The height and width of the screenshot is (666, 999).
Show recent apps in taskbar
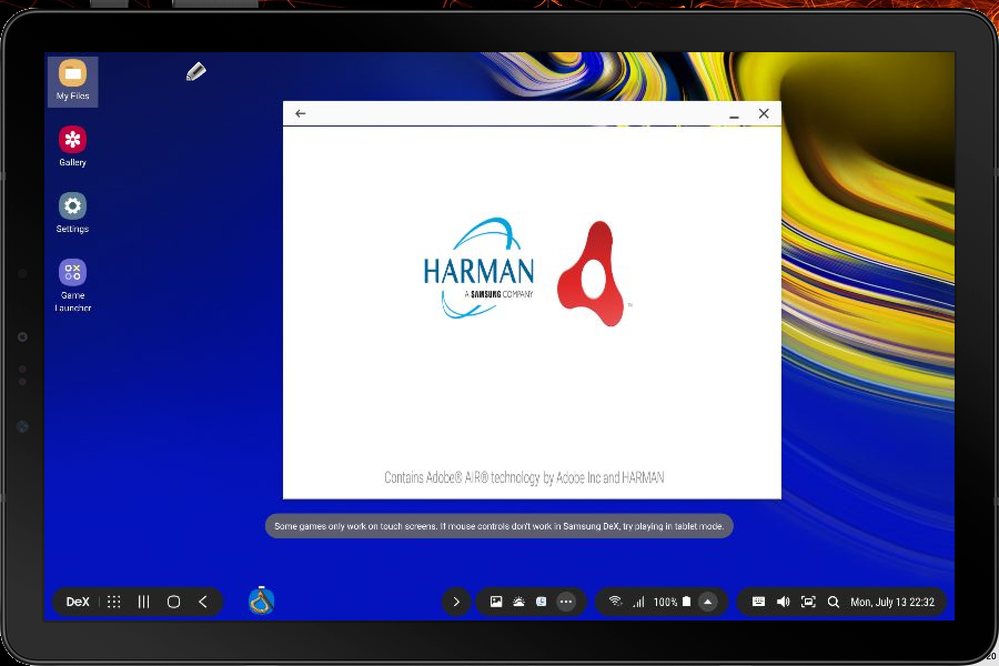pyautogui.click(x=144, y=602)
